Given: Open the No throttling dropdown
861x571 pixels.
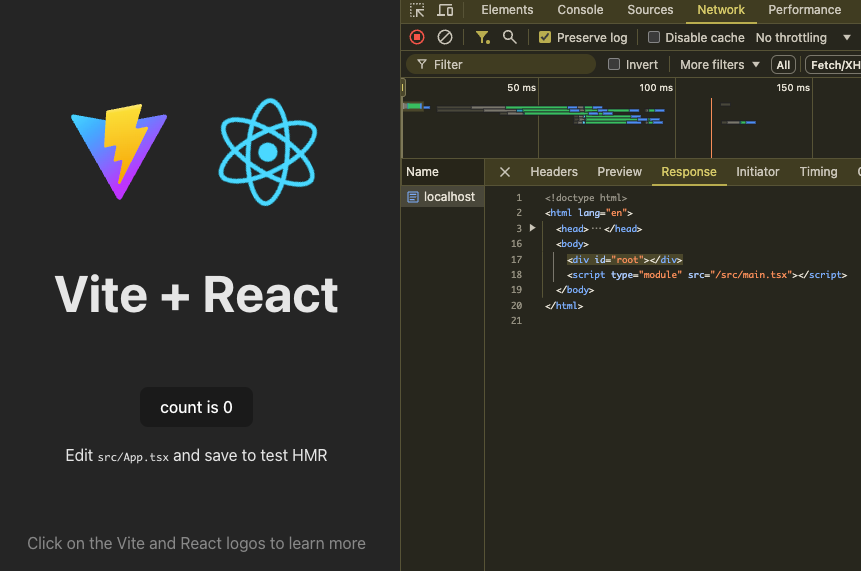Looking at the screenshot, I should point(803,37).
